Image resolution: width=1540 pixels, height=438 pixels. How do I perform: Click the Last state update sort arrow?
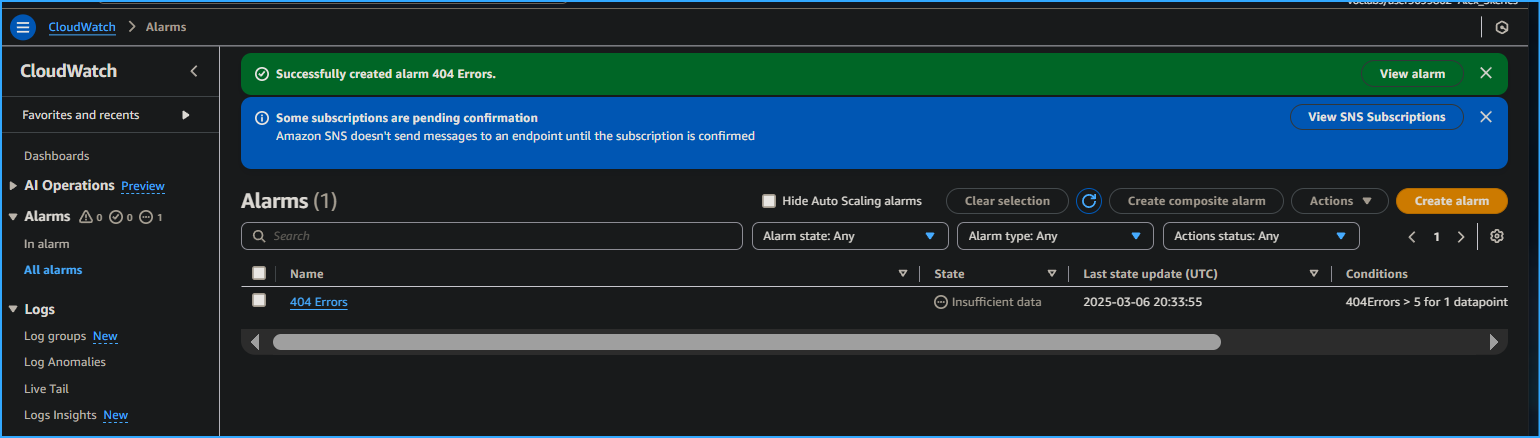(1314, 274)
